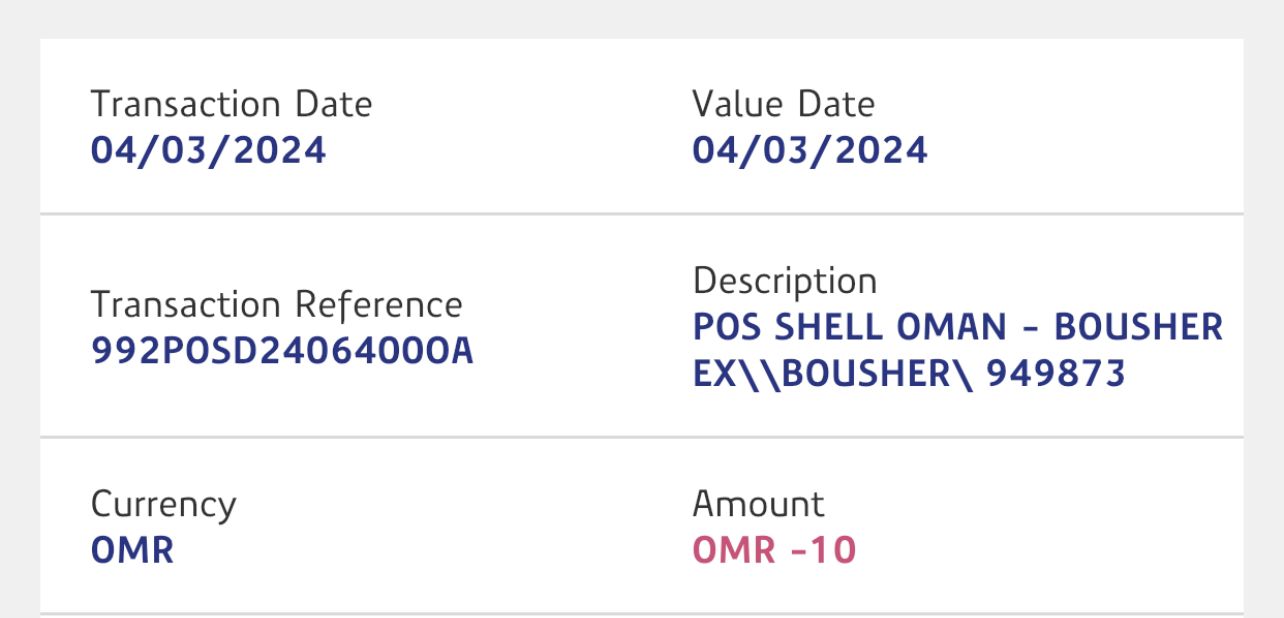Viewport: 1284px width, 618px height.
Task: Select the OMR value under Currency
Action: [132, 551]
